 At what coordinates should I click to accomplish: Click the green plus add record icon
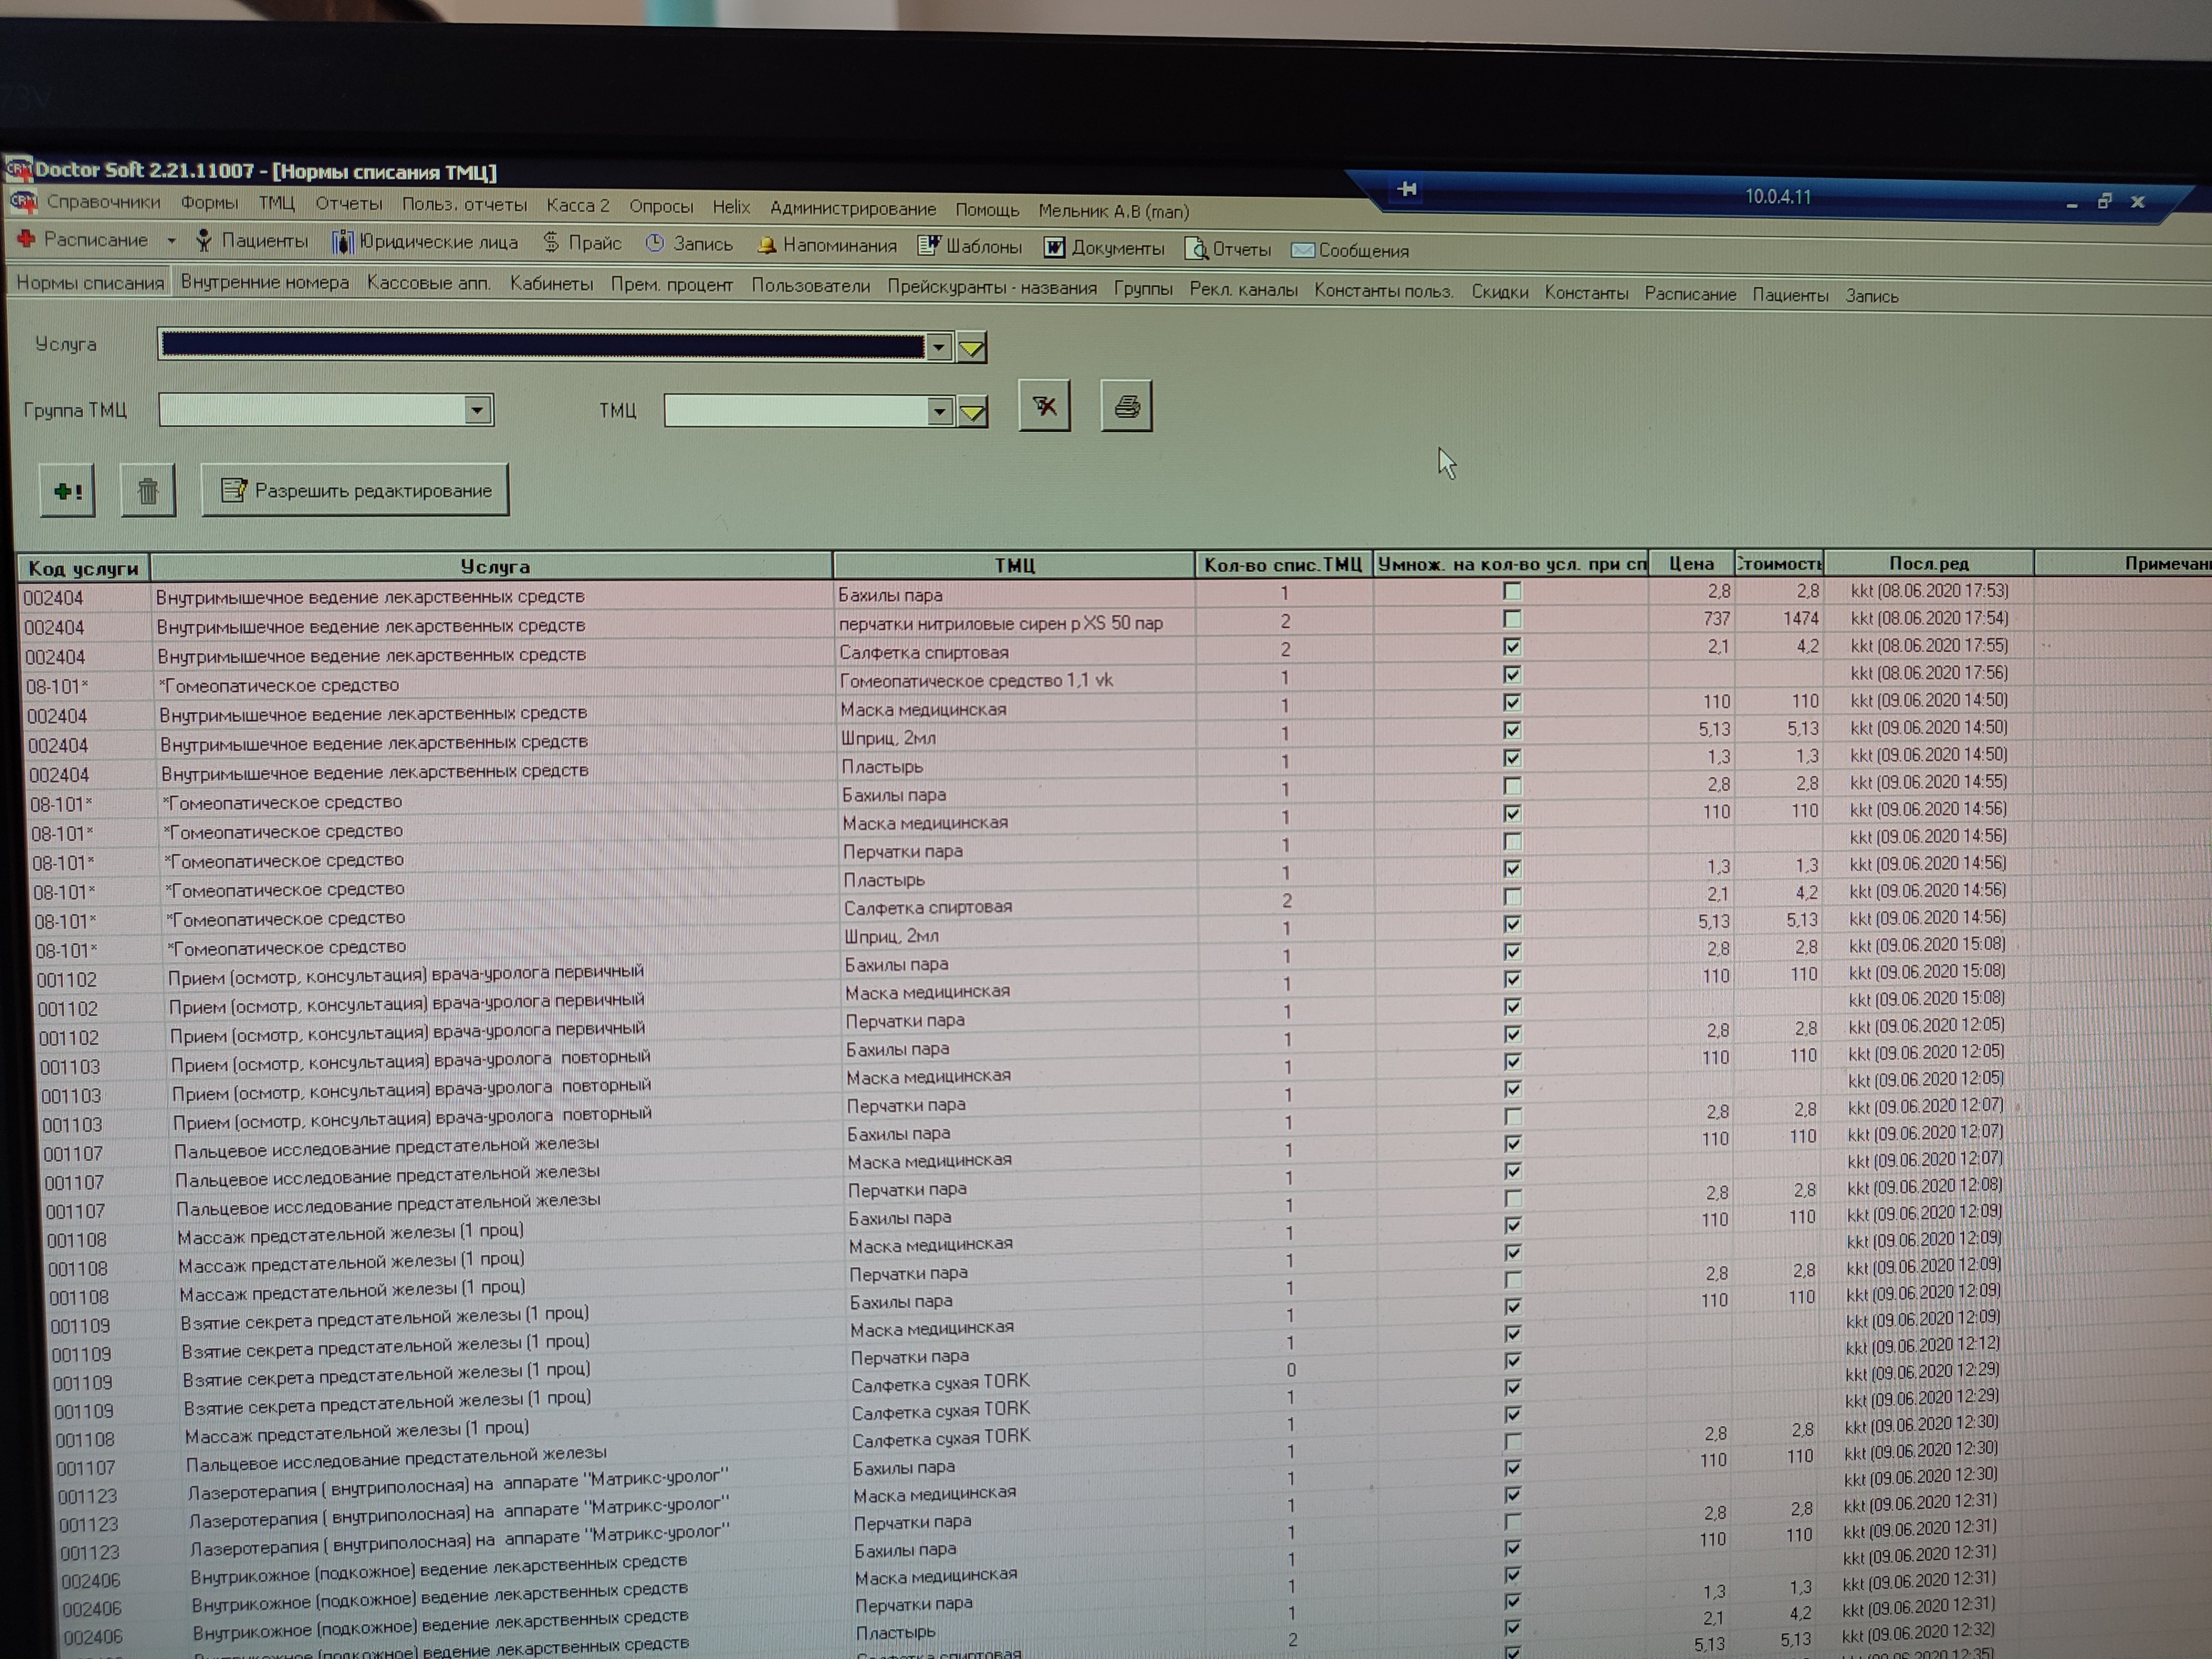coord(67,491)
